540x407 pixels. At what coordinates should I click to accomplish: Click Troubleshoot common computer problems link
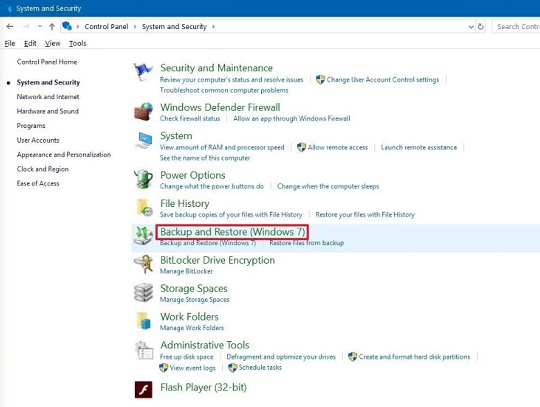pyautogui.click(x=224, y=90)
